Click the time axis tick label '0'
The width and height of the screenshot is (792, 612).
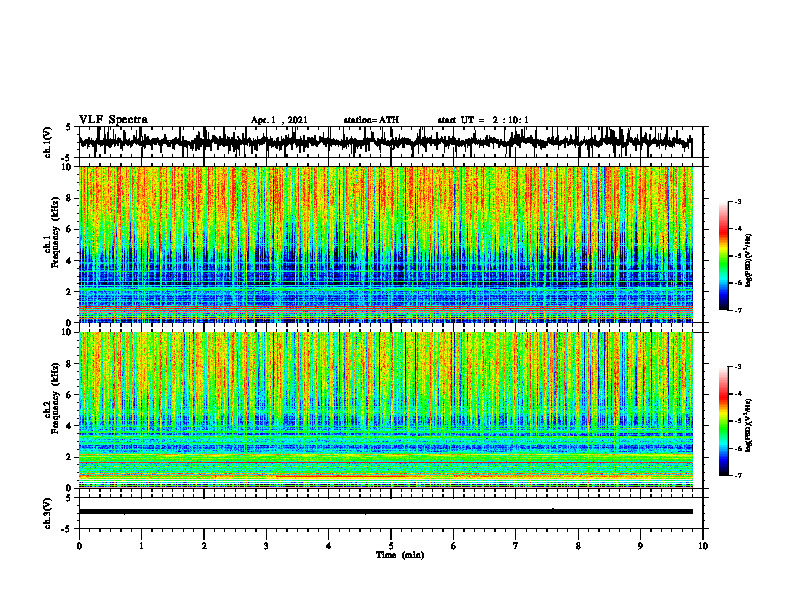tap(79, 546)
